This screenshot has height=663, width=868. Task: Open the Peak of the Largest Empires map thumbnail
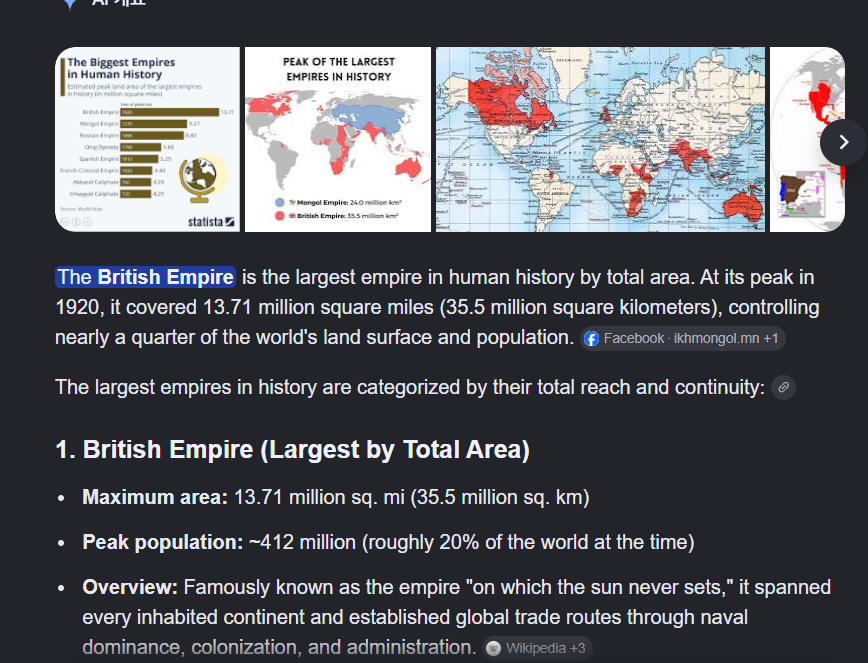coord(338,139)
